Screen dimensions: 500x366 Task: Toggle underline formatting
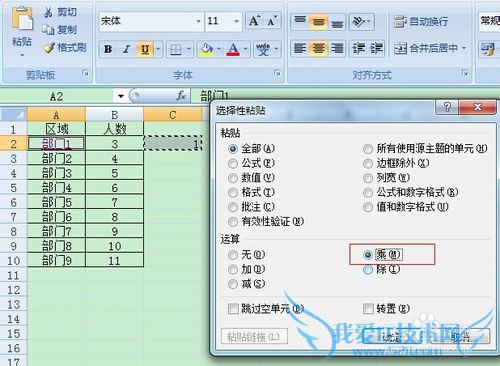[x=145, y=49]
